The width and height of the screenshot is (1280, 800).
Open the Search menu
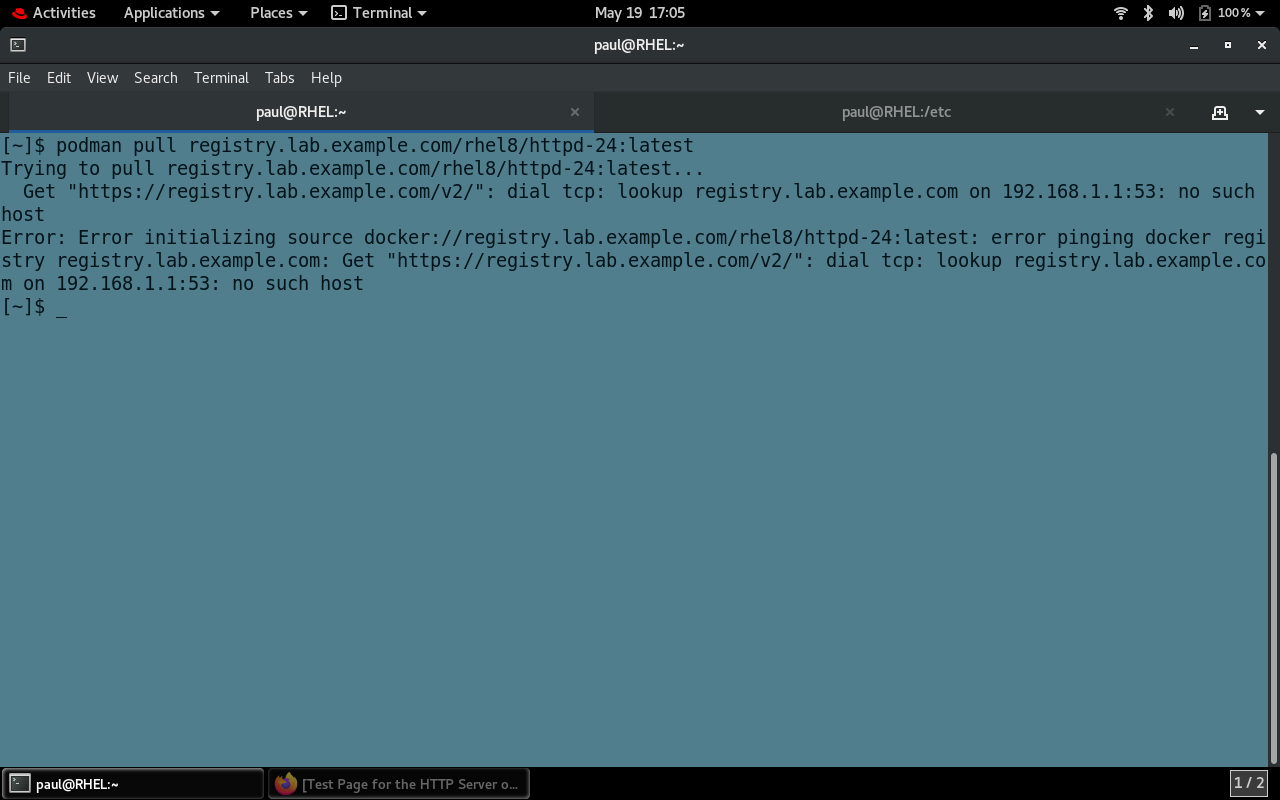tap(155, 77)
